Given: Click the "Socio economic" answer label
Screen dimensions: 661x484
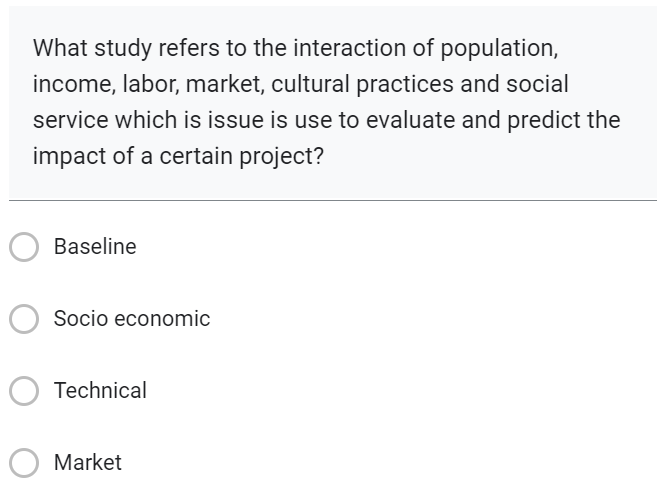Looking at the screenshot, I should coord(132,319).
